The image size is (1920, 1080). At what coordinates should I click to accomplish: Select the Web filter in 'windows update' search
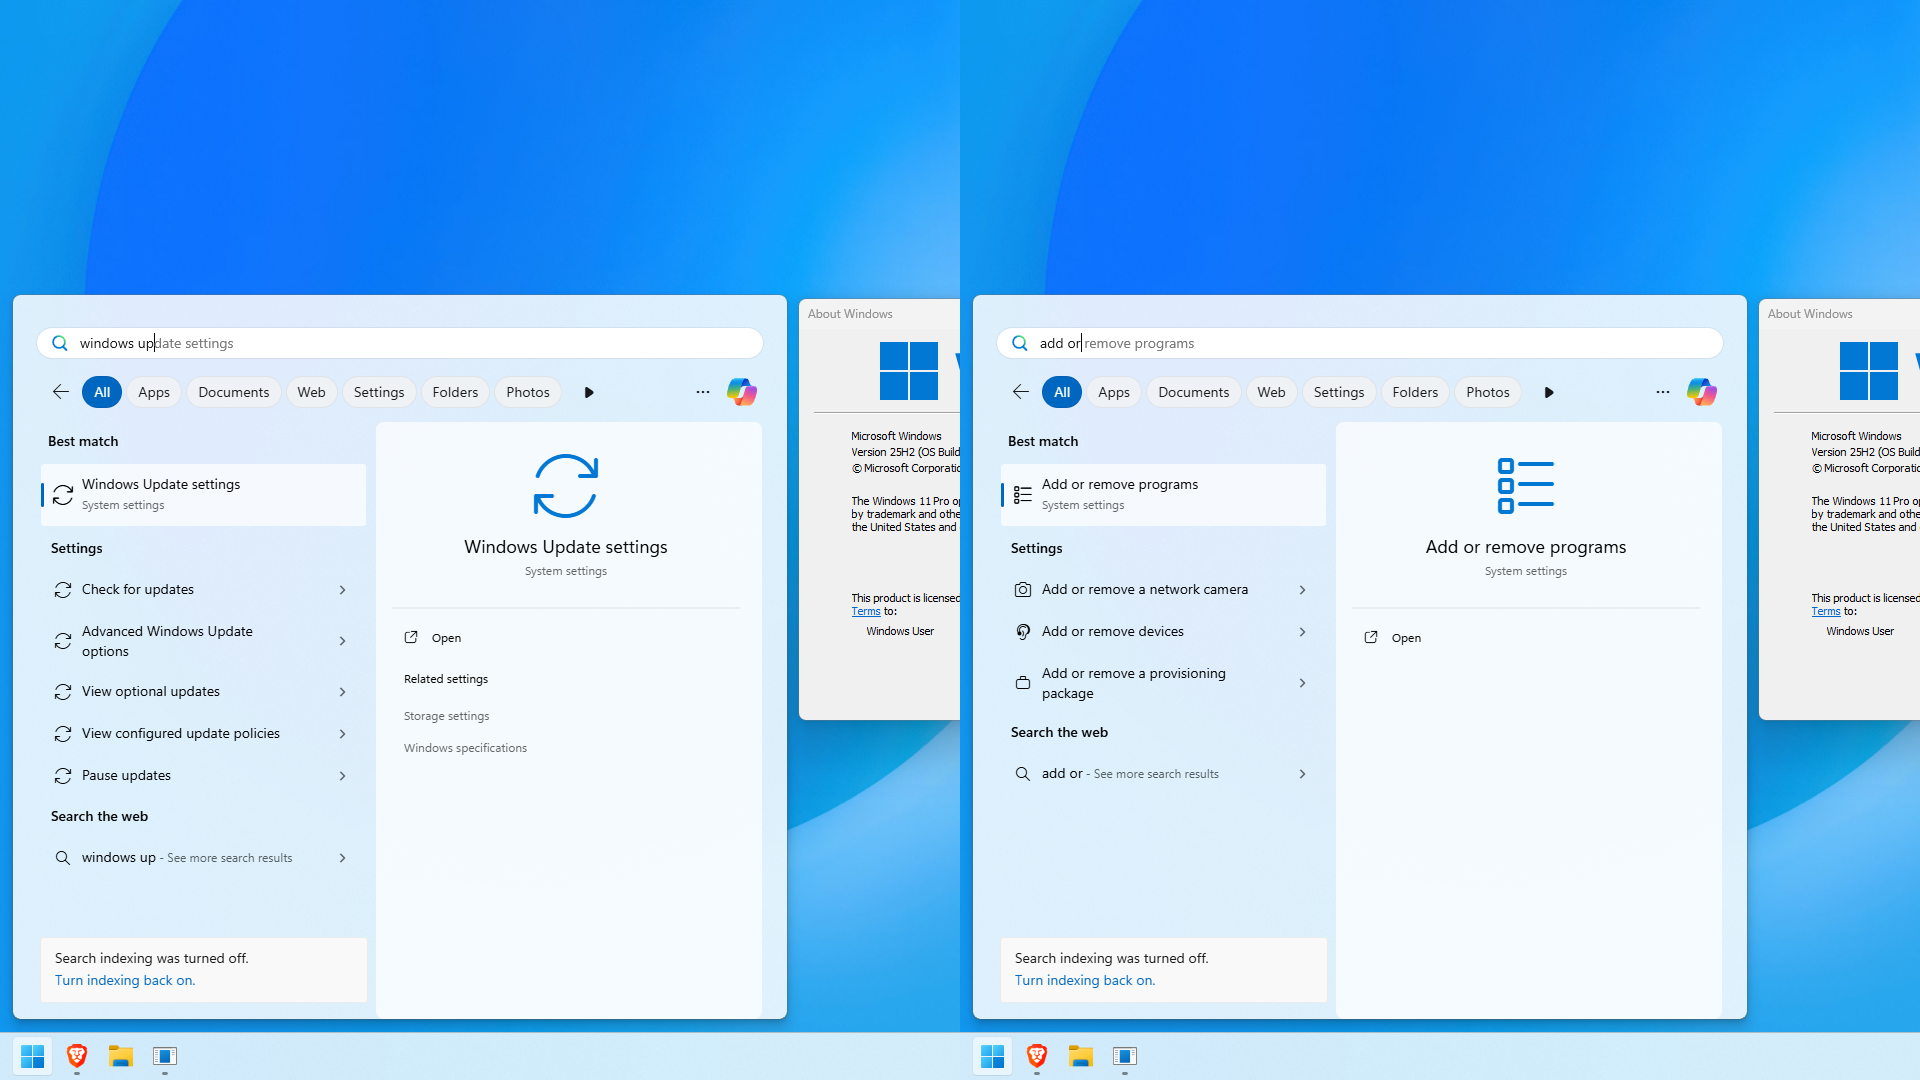click(311, 392)
